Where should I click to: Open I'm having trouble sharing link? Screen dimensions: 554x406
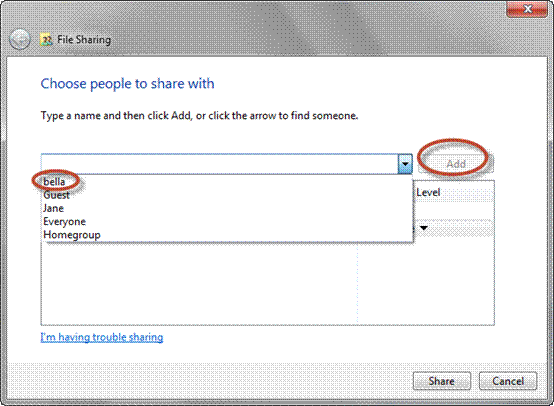(x=102, y=337)
